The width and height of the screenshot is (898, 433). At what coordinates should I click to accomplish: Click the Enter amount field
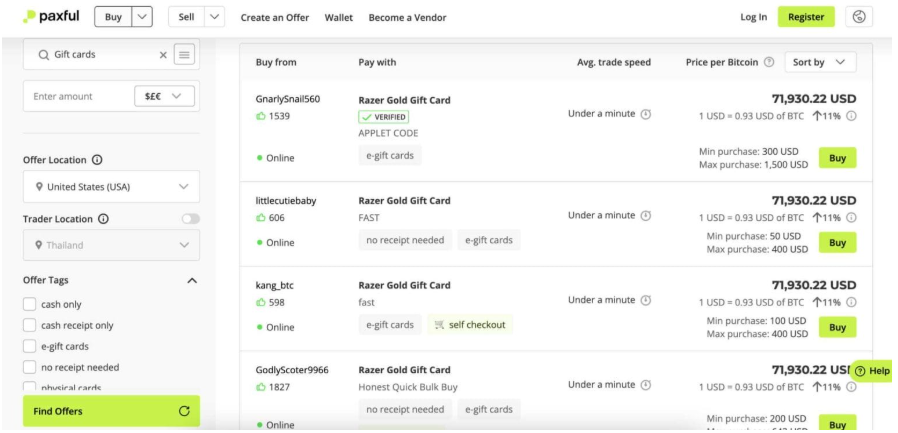(x=78, y=96)
